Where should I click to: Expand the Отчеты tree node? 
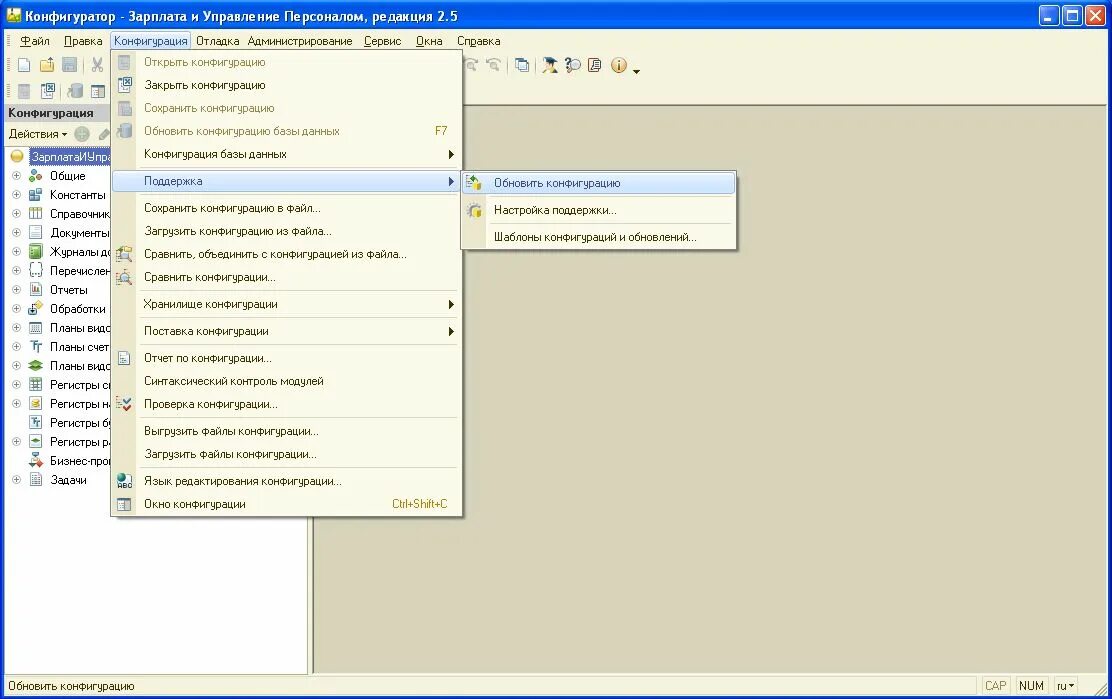click(x=16, y=289)
